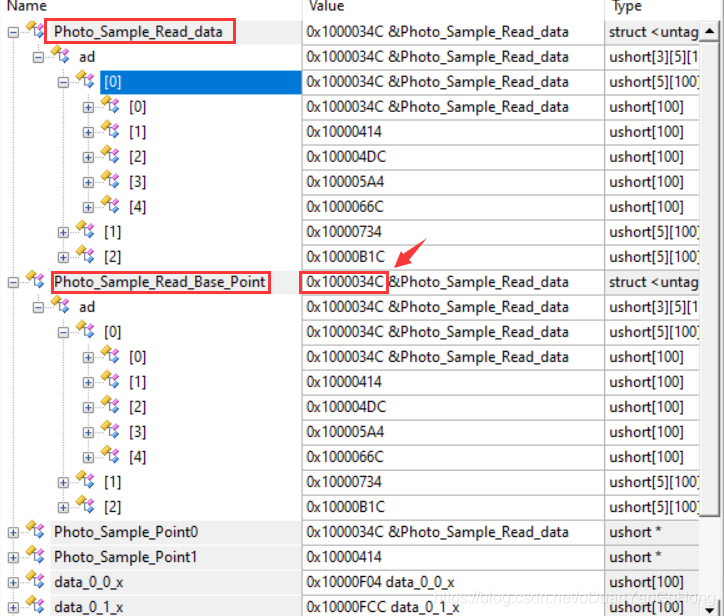Image resolution: width=724 pixels, height=616 pixels.
Task: Expand the data_0_0_x array
Action: (13, 582)
